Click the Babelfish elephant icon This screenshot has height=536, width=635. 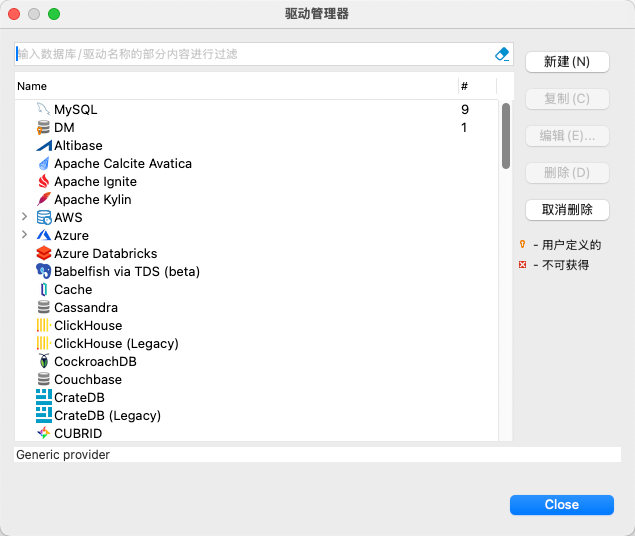click(43, 271)
